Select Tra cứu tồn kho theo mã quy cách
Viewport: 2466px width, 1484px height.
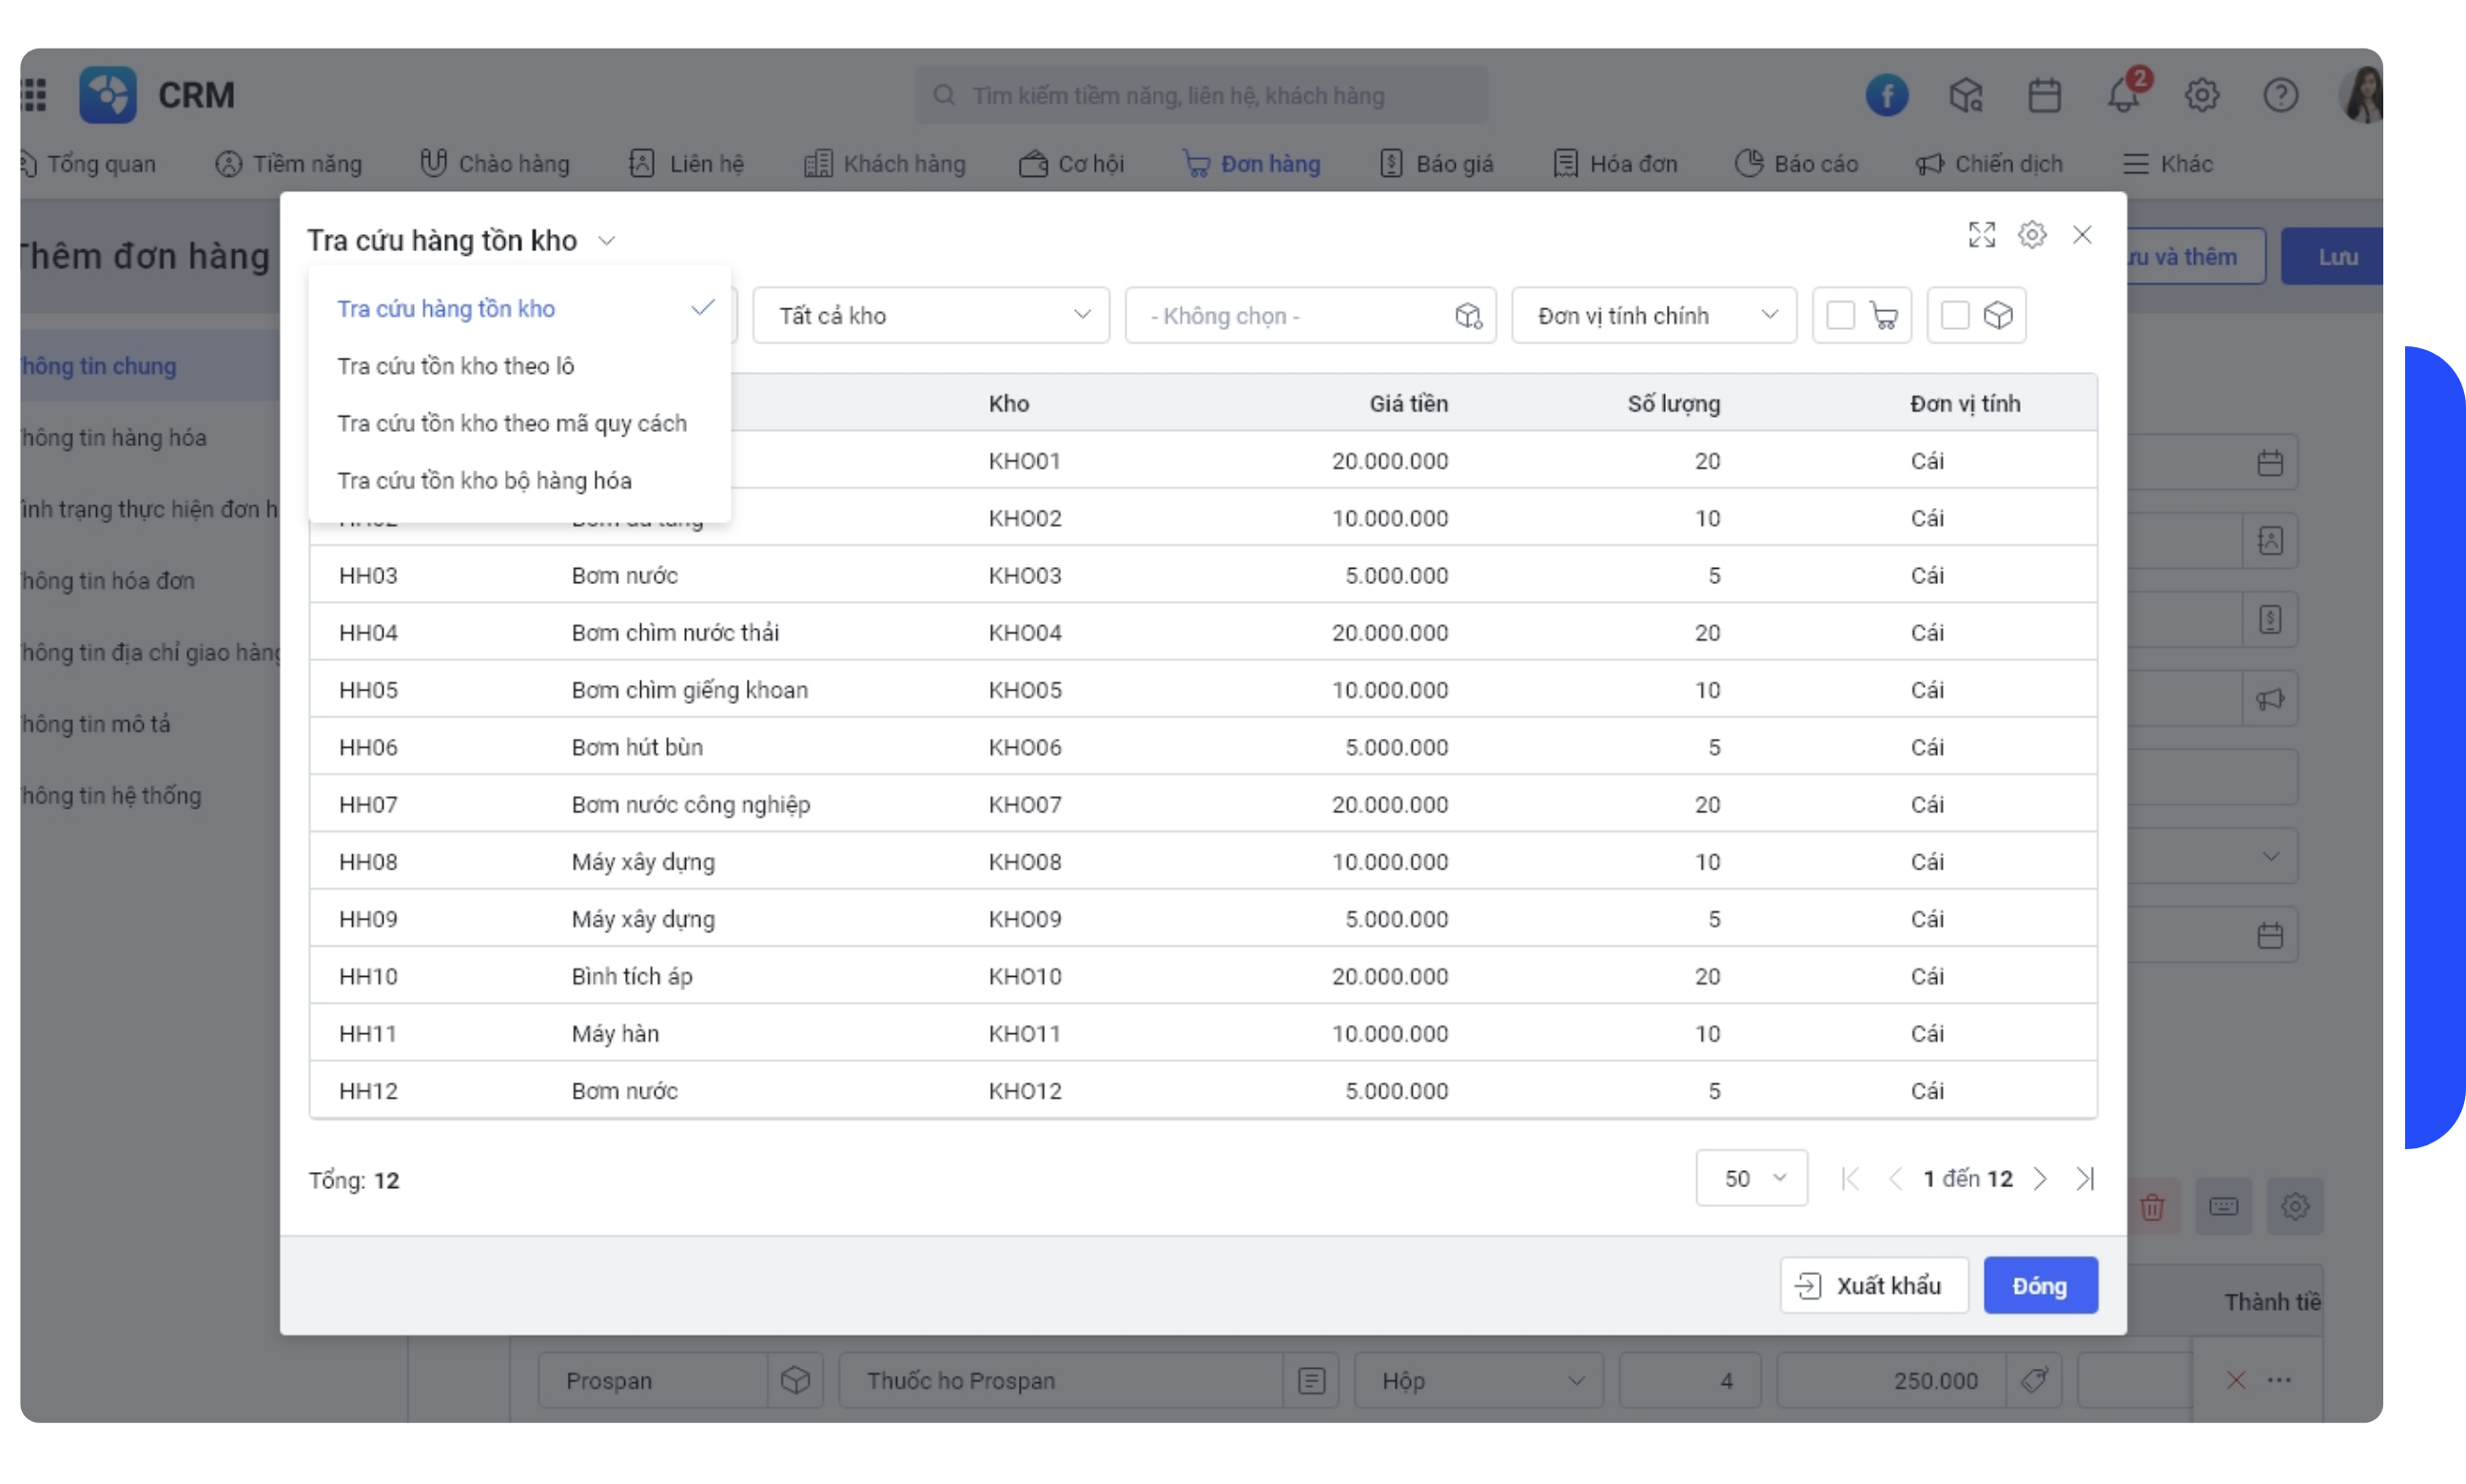tap(520, 423)
